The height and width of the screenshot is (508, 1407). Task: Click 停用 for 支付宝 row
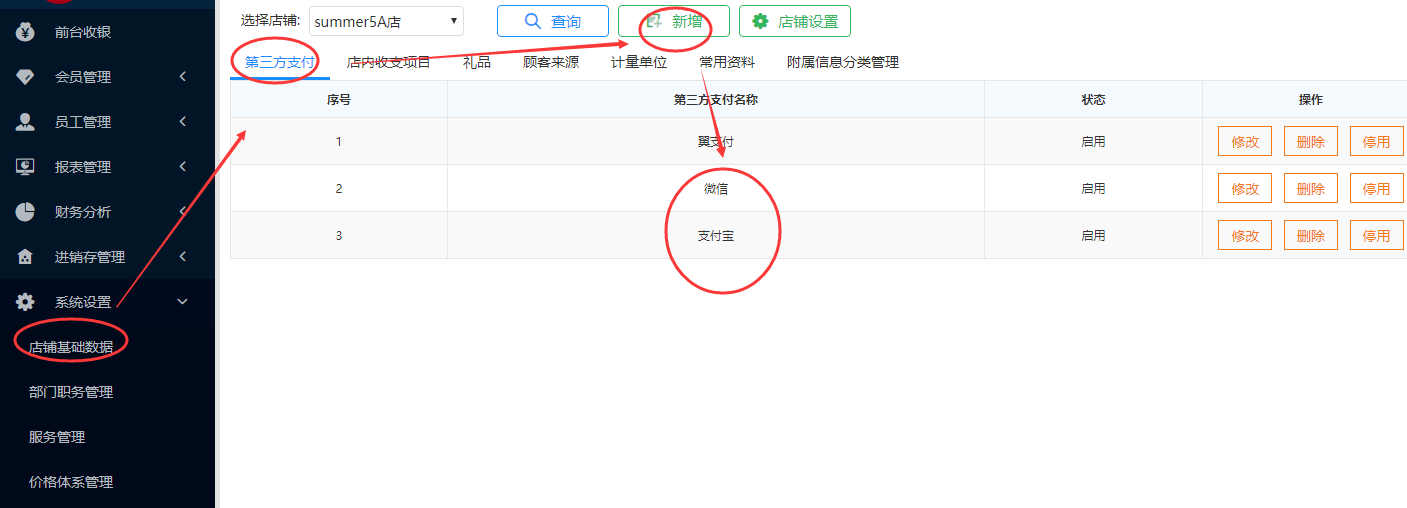tap(1377, 235)
